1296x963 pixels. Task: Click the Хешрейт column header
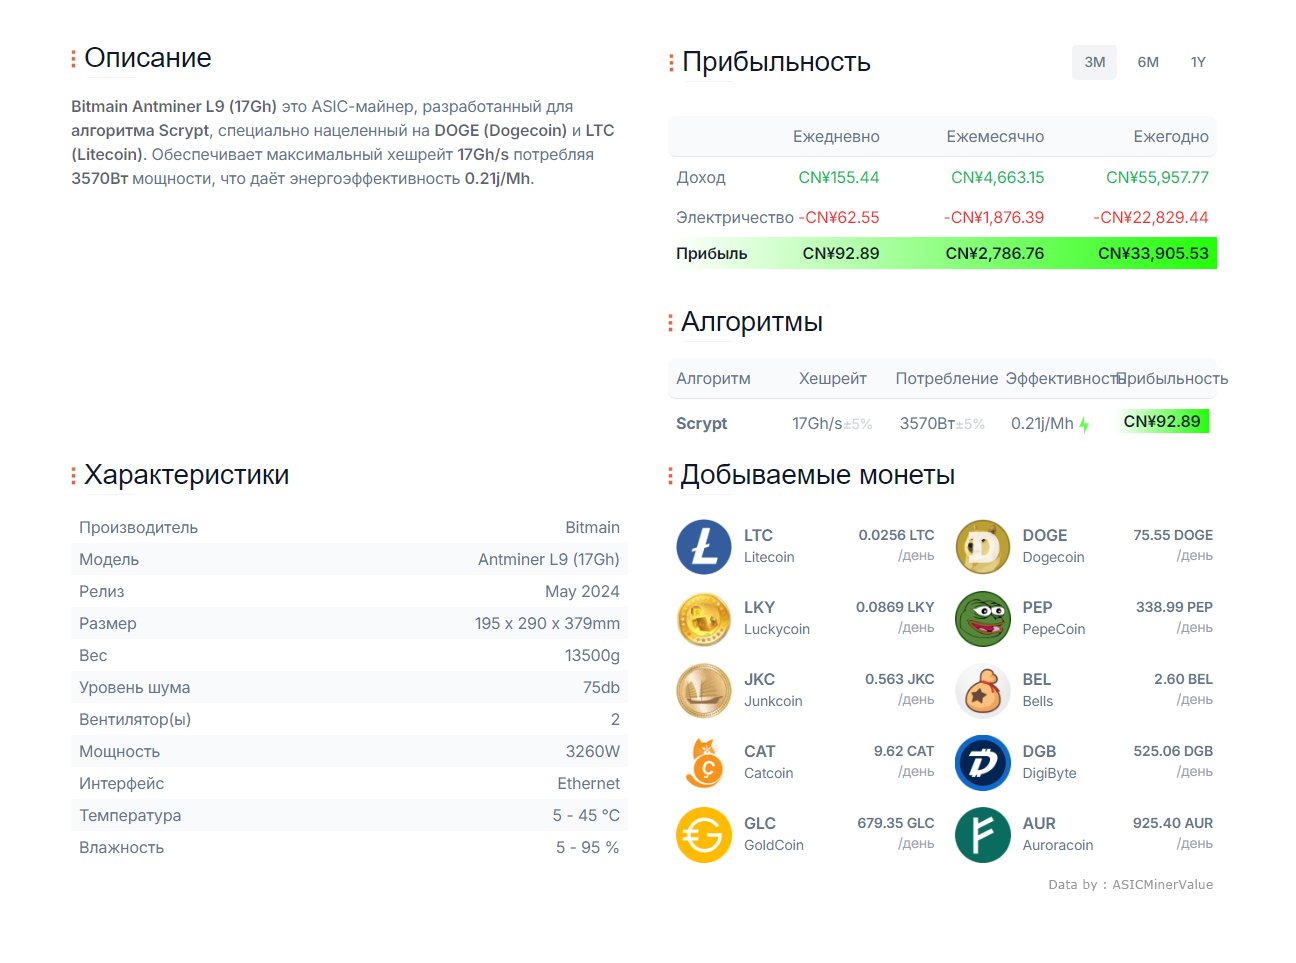coord(832,378)
